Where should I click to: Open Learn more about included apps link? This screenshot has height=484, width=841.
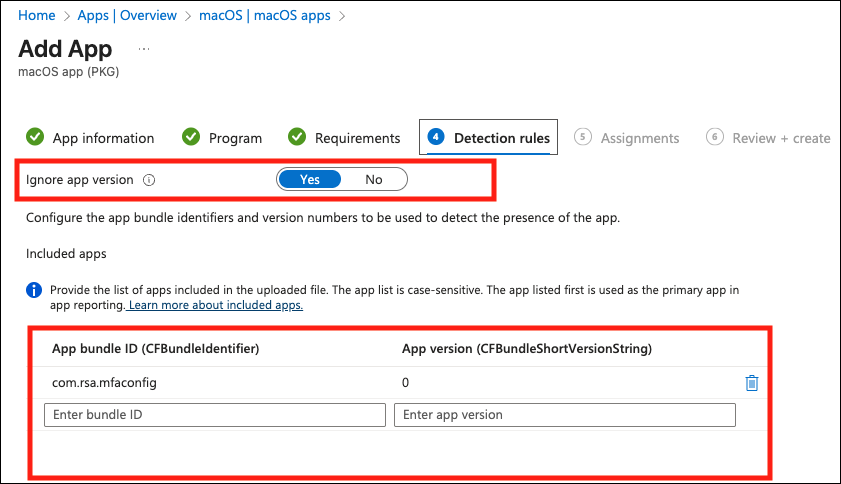click(215, 305)
